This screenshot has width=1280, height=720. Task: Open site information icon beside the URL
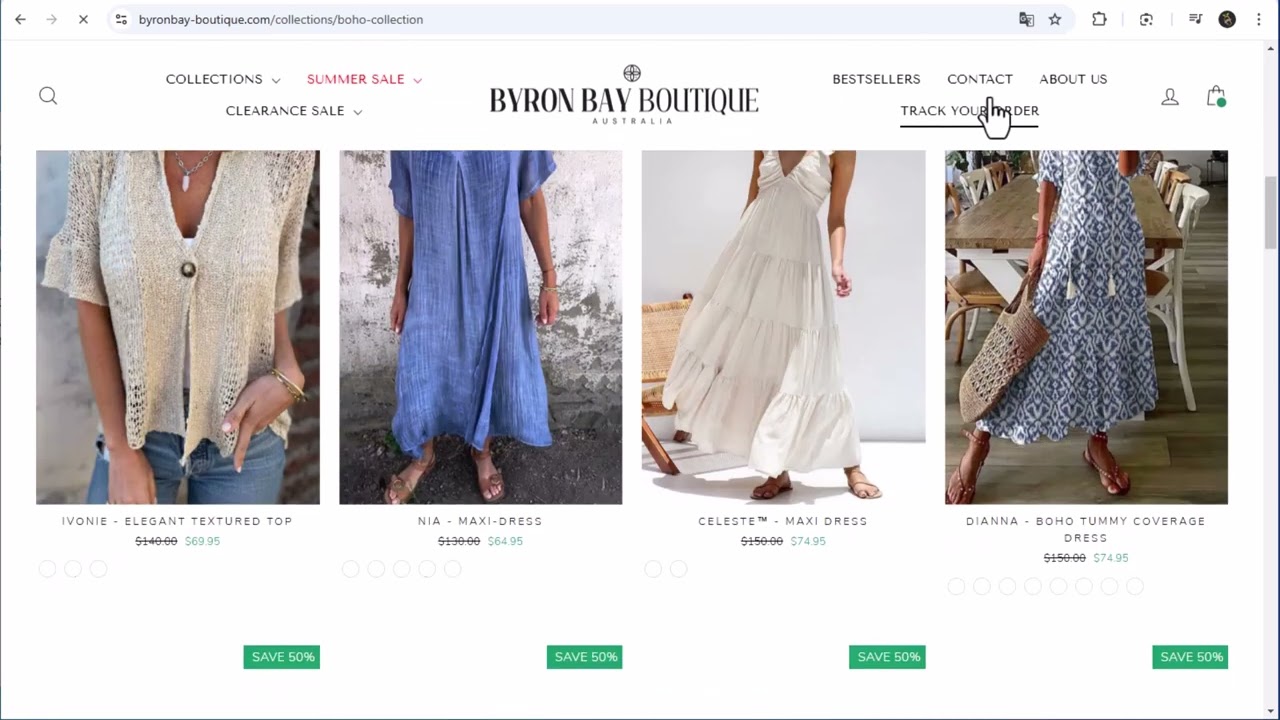pyautogui.click(x=120, y=19)
